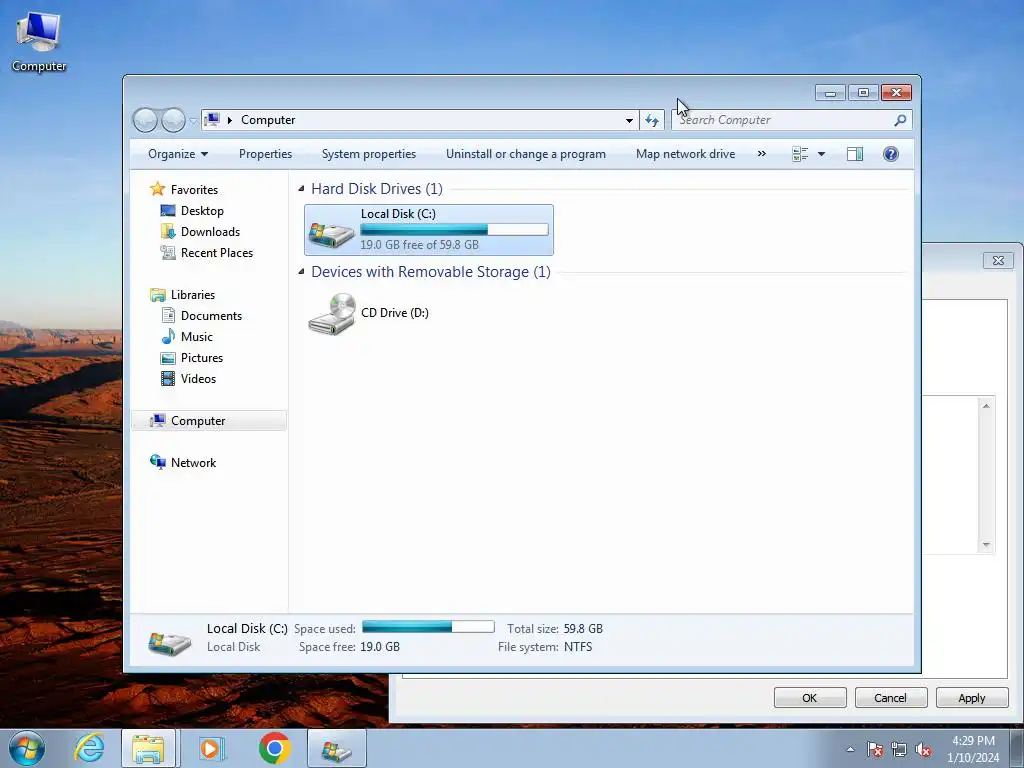Viewport: 1024px width, 768px height.
Task: Open Desktop under Favorites
Action: (x=202, y=211)
